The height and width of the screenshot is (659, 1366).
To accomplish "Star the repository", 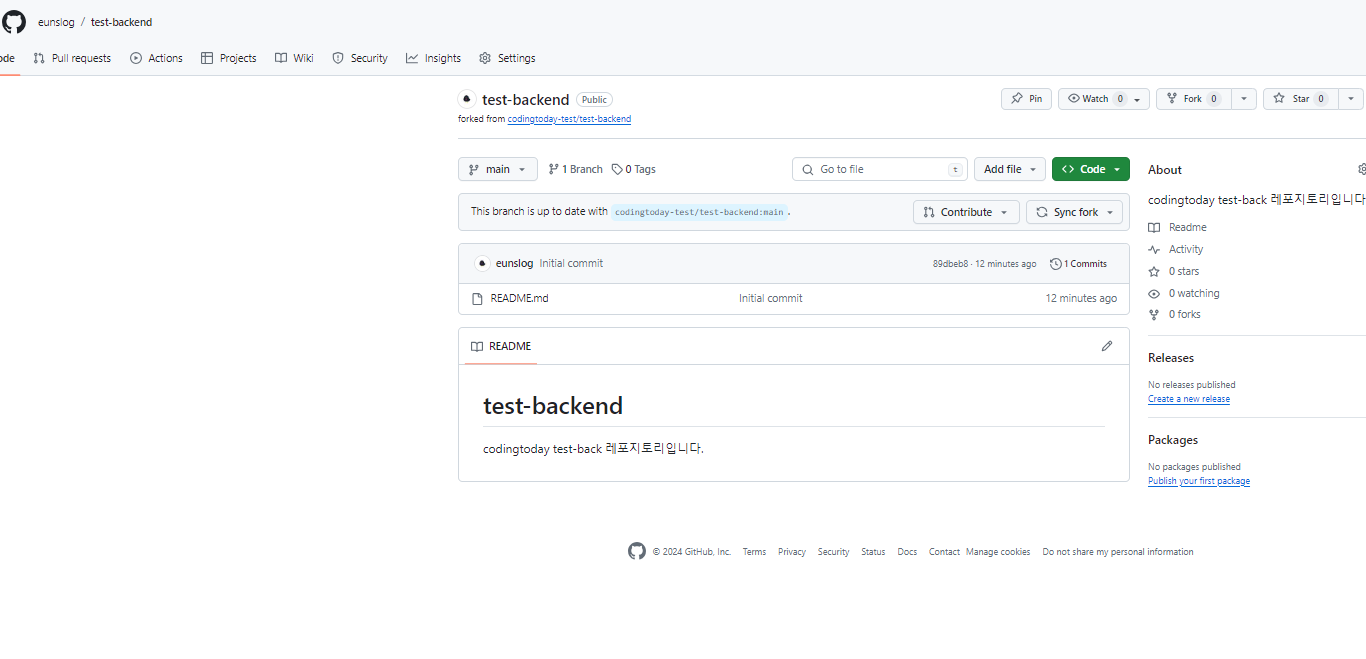I will pyautogui.click(x=1299, y=99).
